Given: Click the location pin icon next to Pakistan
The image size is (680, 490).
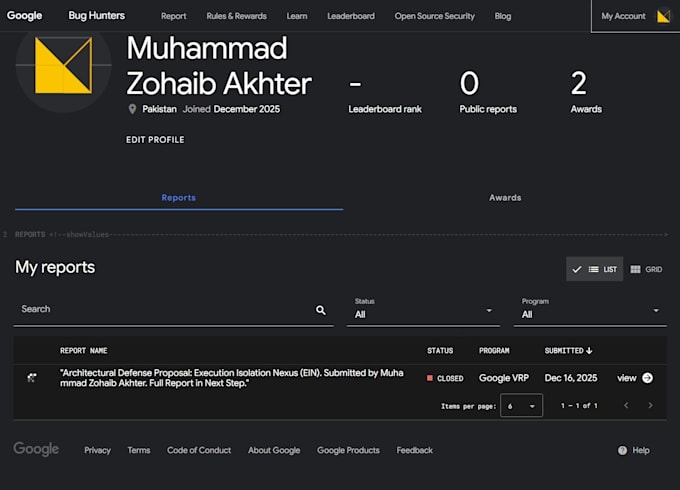Looking at the screenshot, I should click(x=132, y=109).
